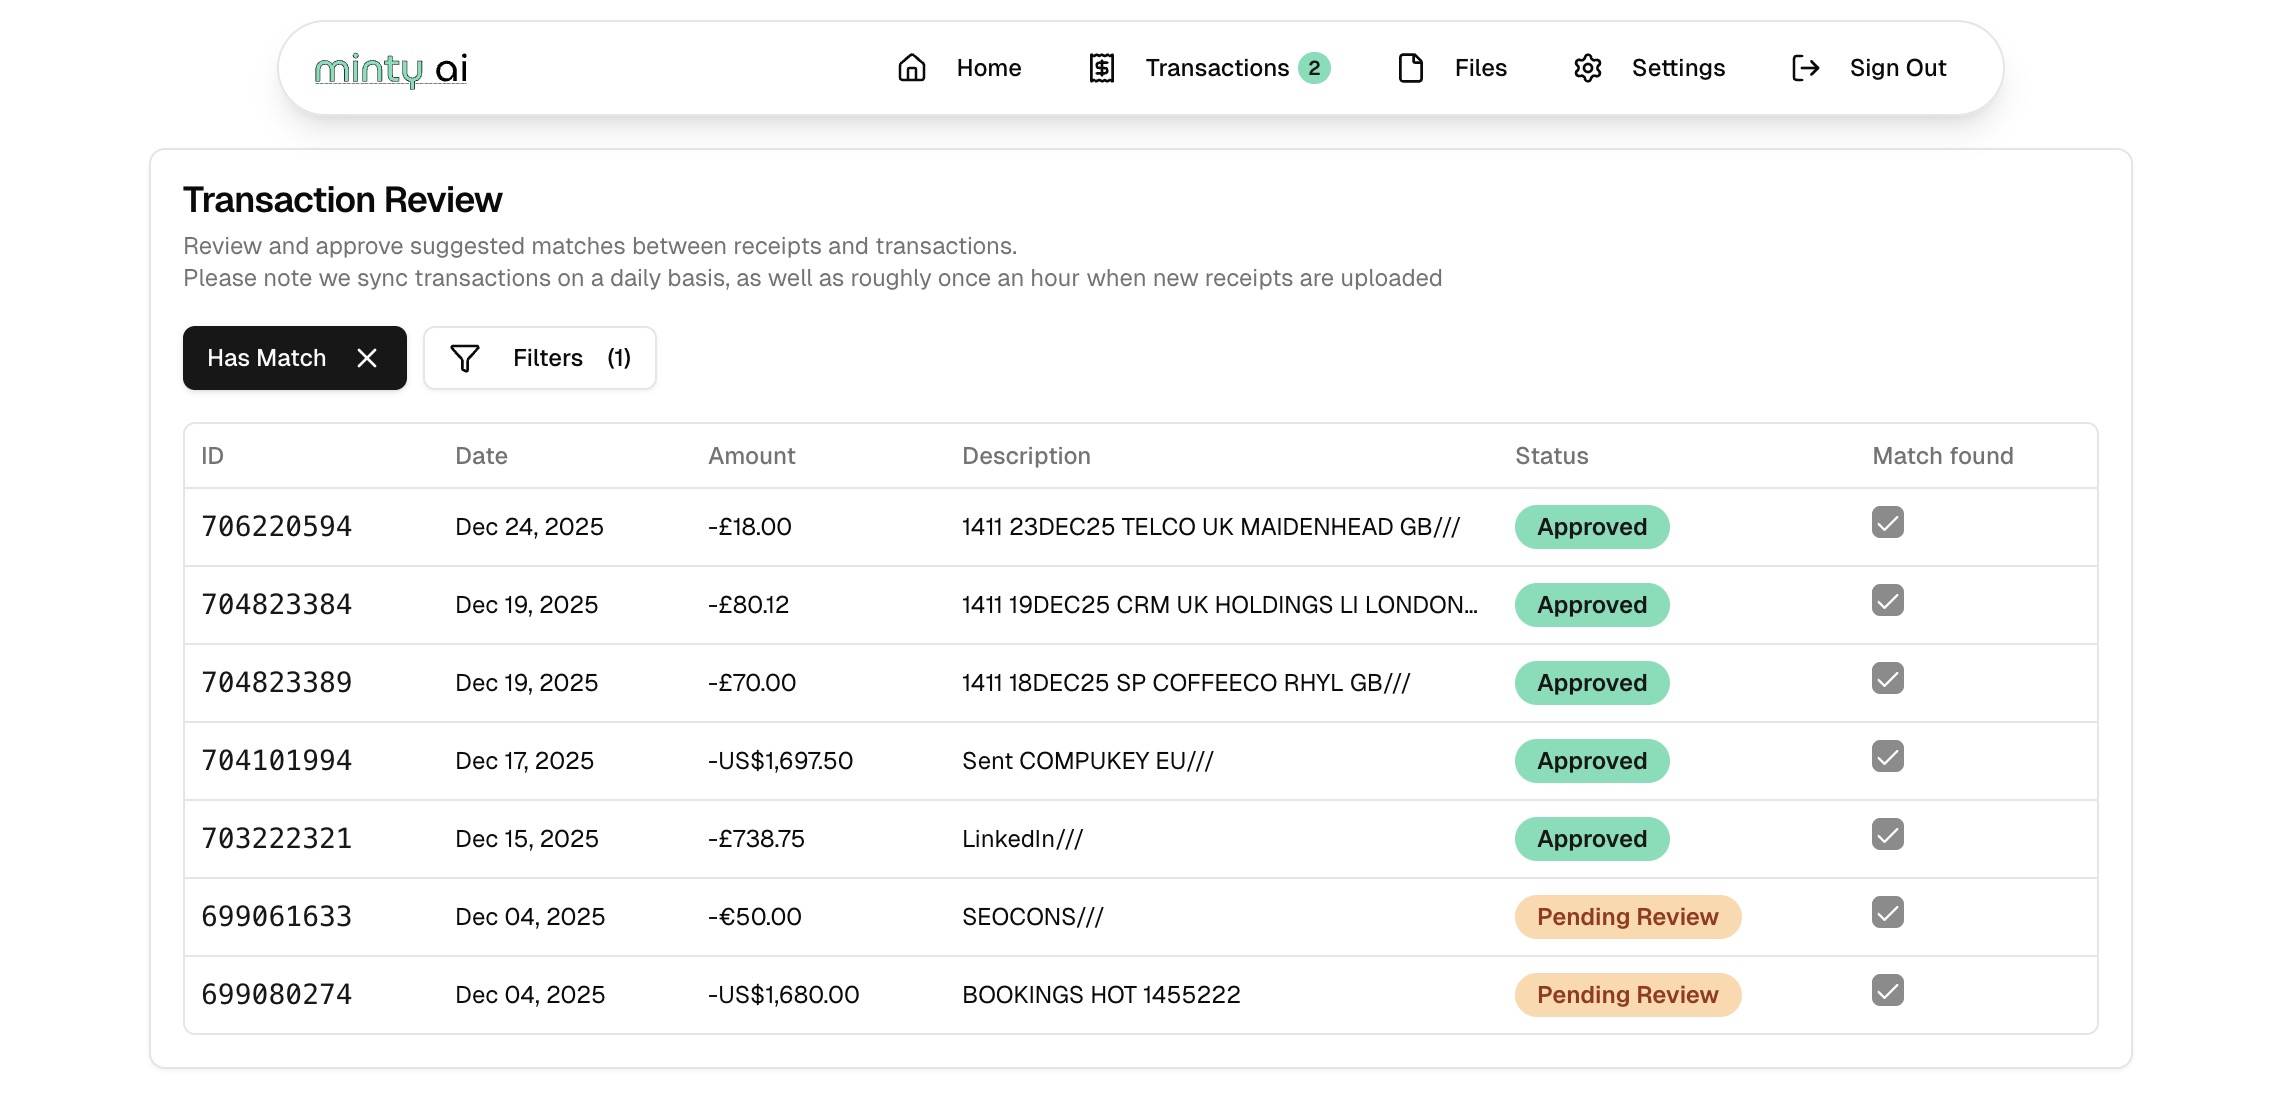Open Settings via the gear icon
The width and height of the screenshot is (2278, 1104).
(1588, 67)
